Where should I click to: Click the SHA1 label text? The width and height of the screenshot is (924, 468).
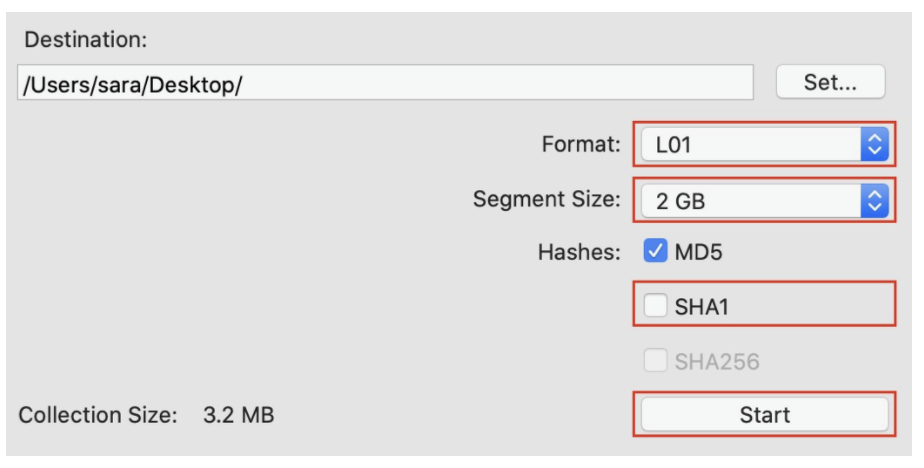(701, 306)
